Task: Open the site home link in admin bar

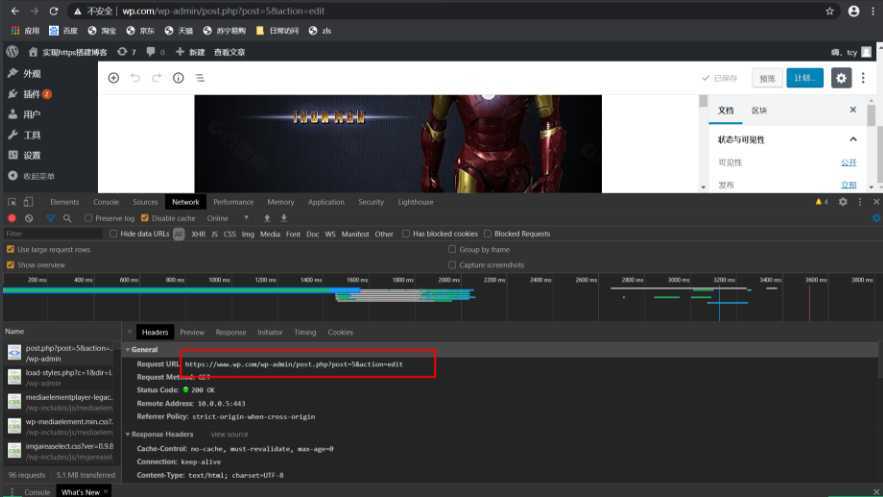Action: [x=69, y=52]
